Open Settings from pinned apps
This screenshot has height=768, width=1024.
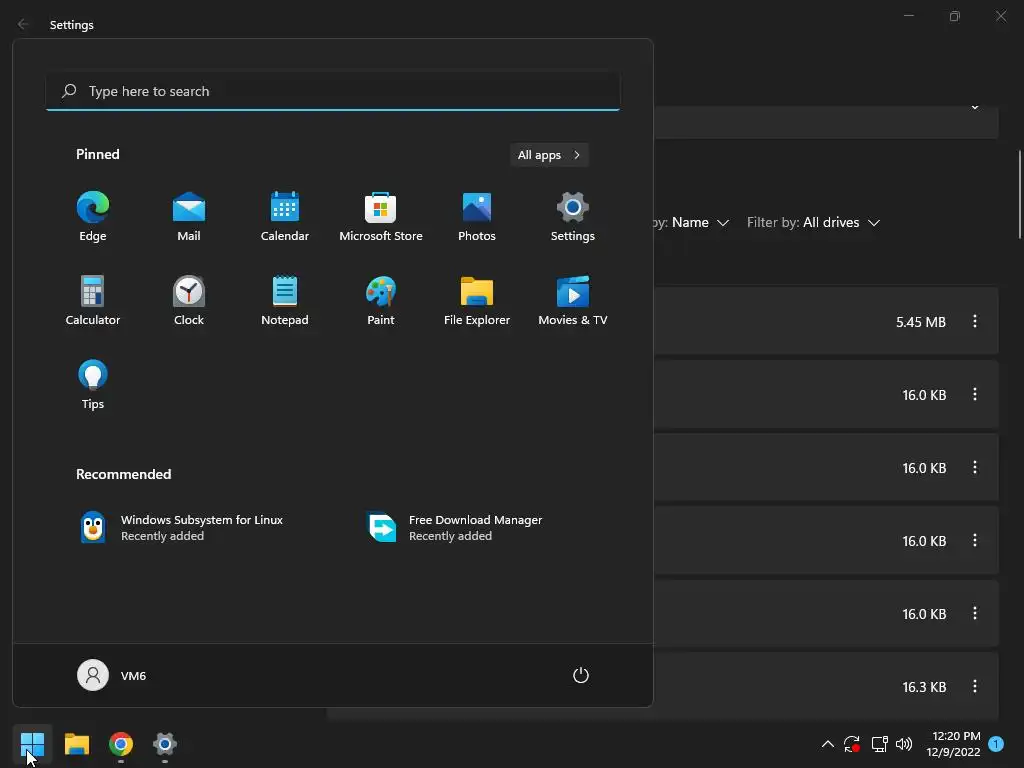pyautogui.click(x=573, y=217)
